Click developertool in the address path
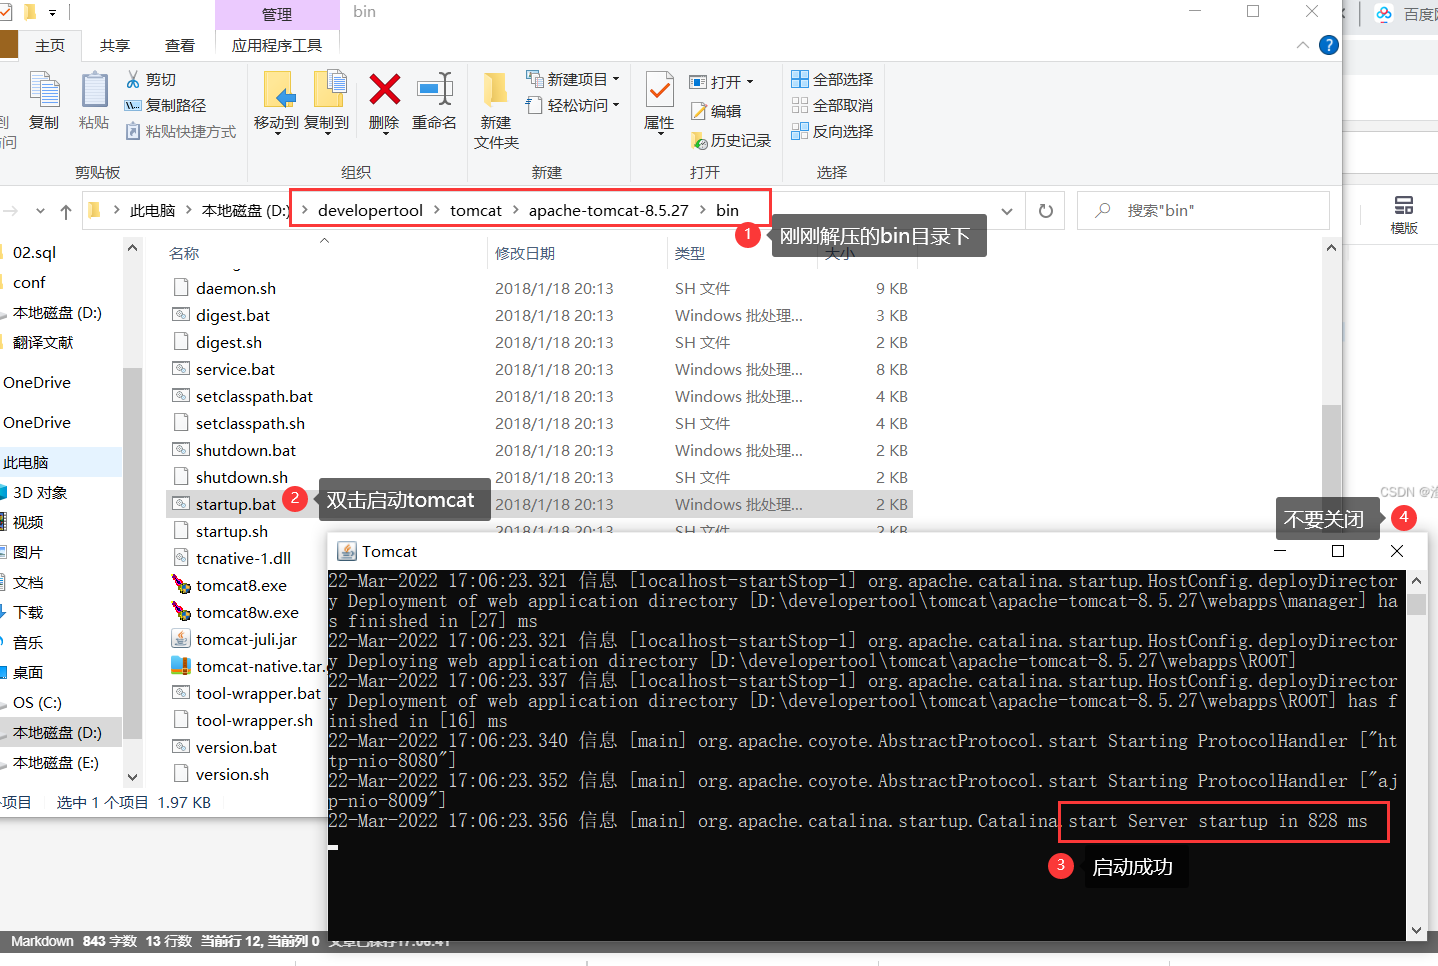Image resolution: width=1438 pixels, height=966 pixels. tap(370, 210)
